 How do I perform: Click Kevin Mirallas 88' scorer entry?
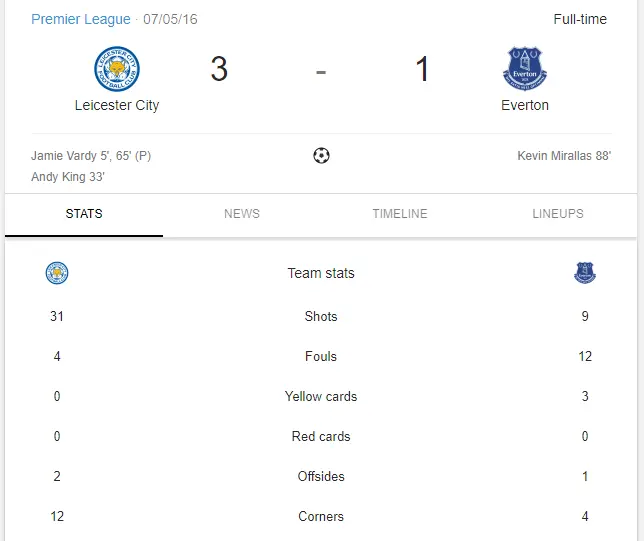point(564,156)
